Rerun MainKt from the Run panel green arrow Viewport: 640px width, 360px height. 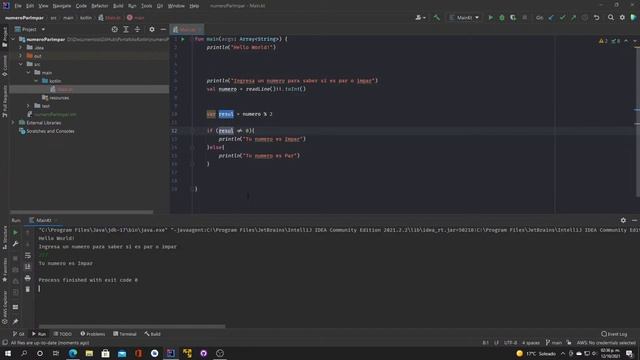(16, 233)
